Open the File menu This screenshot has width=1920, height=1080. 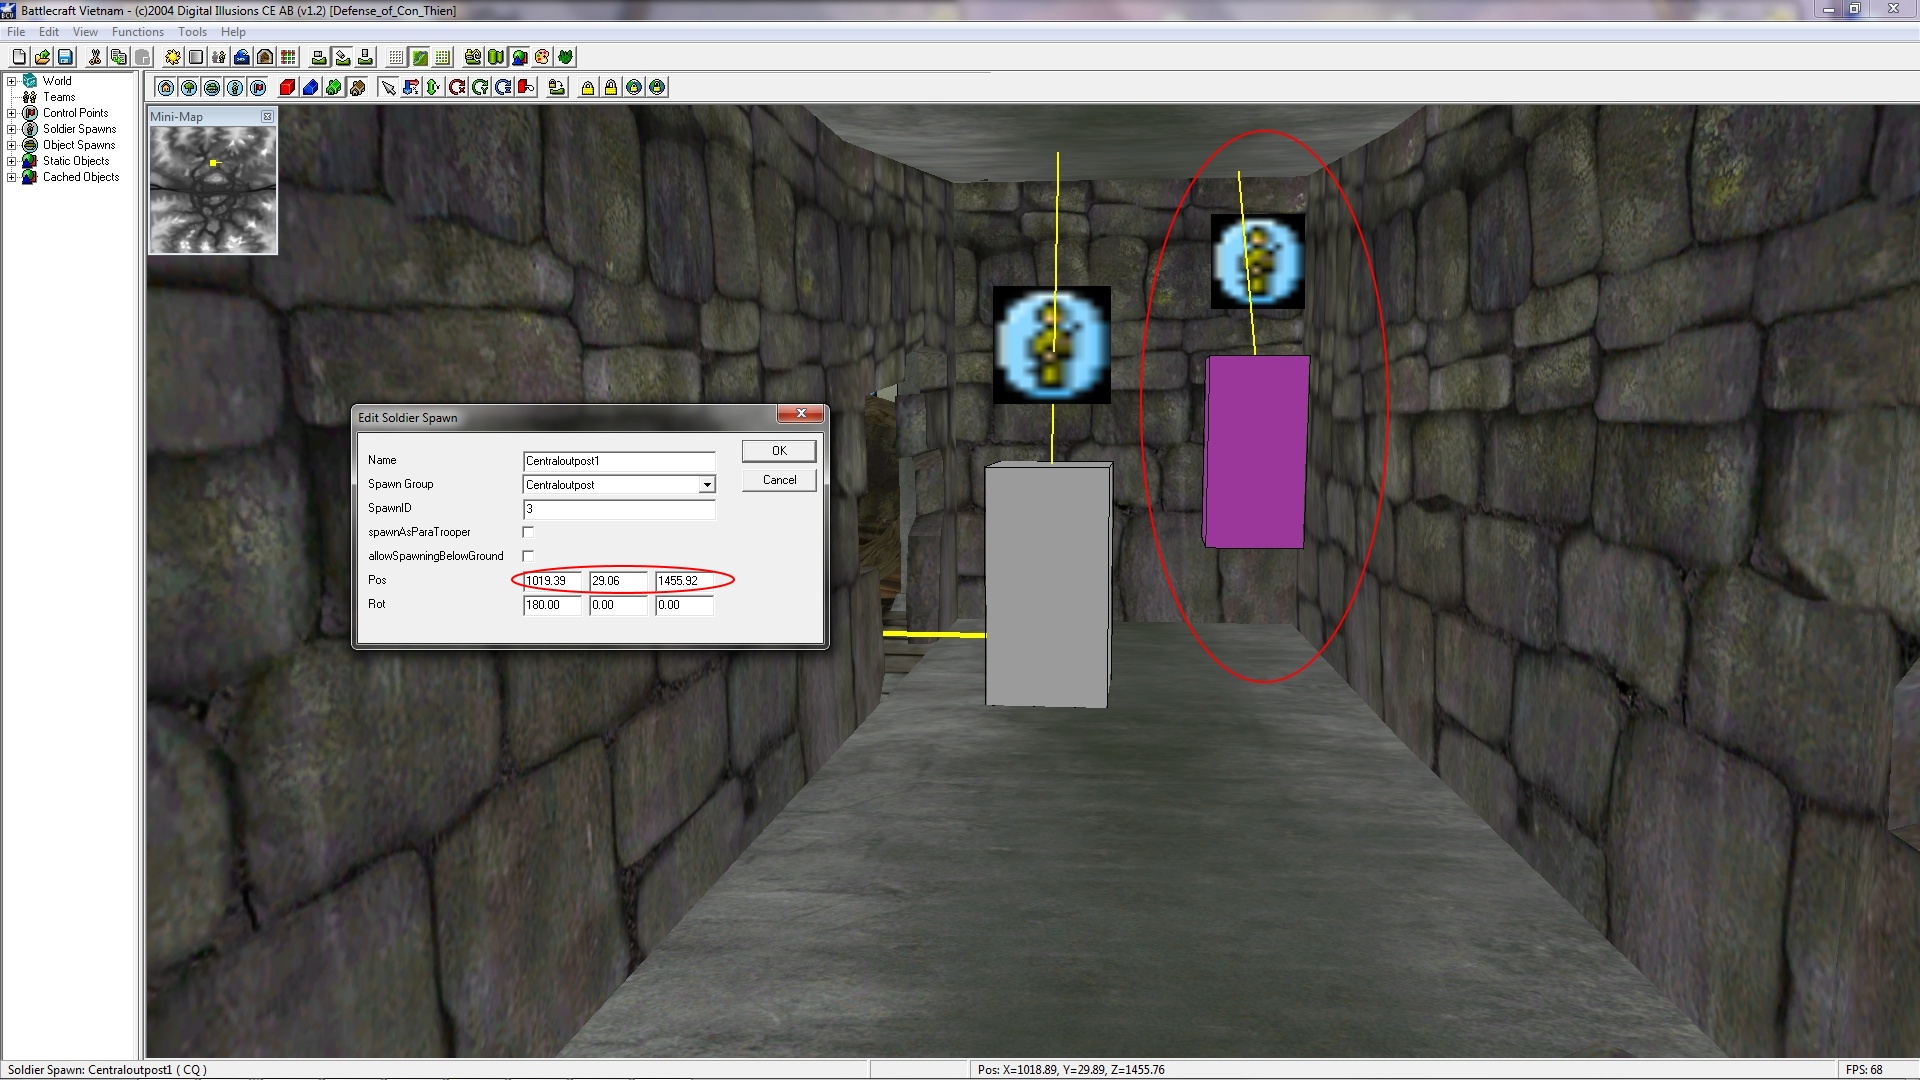pos(16,32)
